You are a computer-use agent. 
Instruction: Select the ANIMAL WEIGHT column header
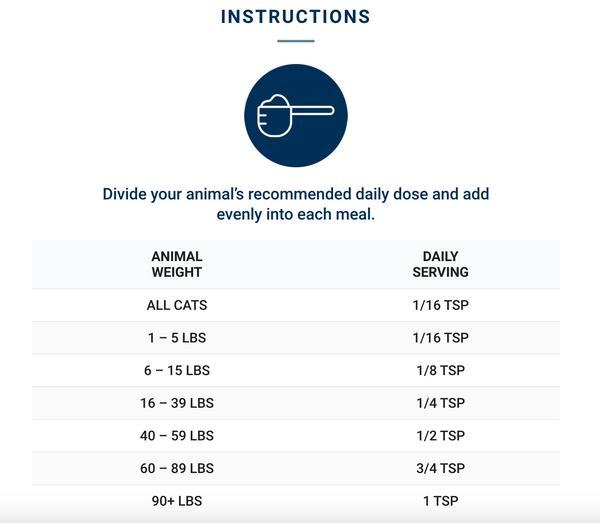[x=176, y=264]
